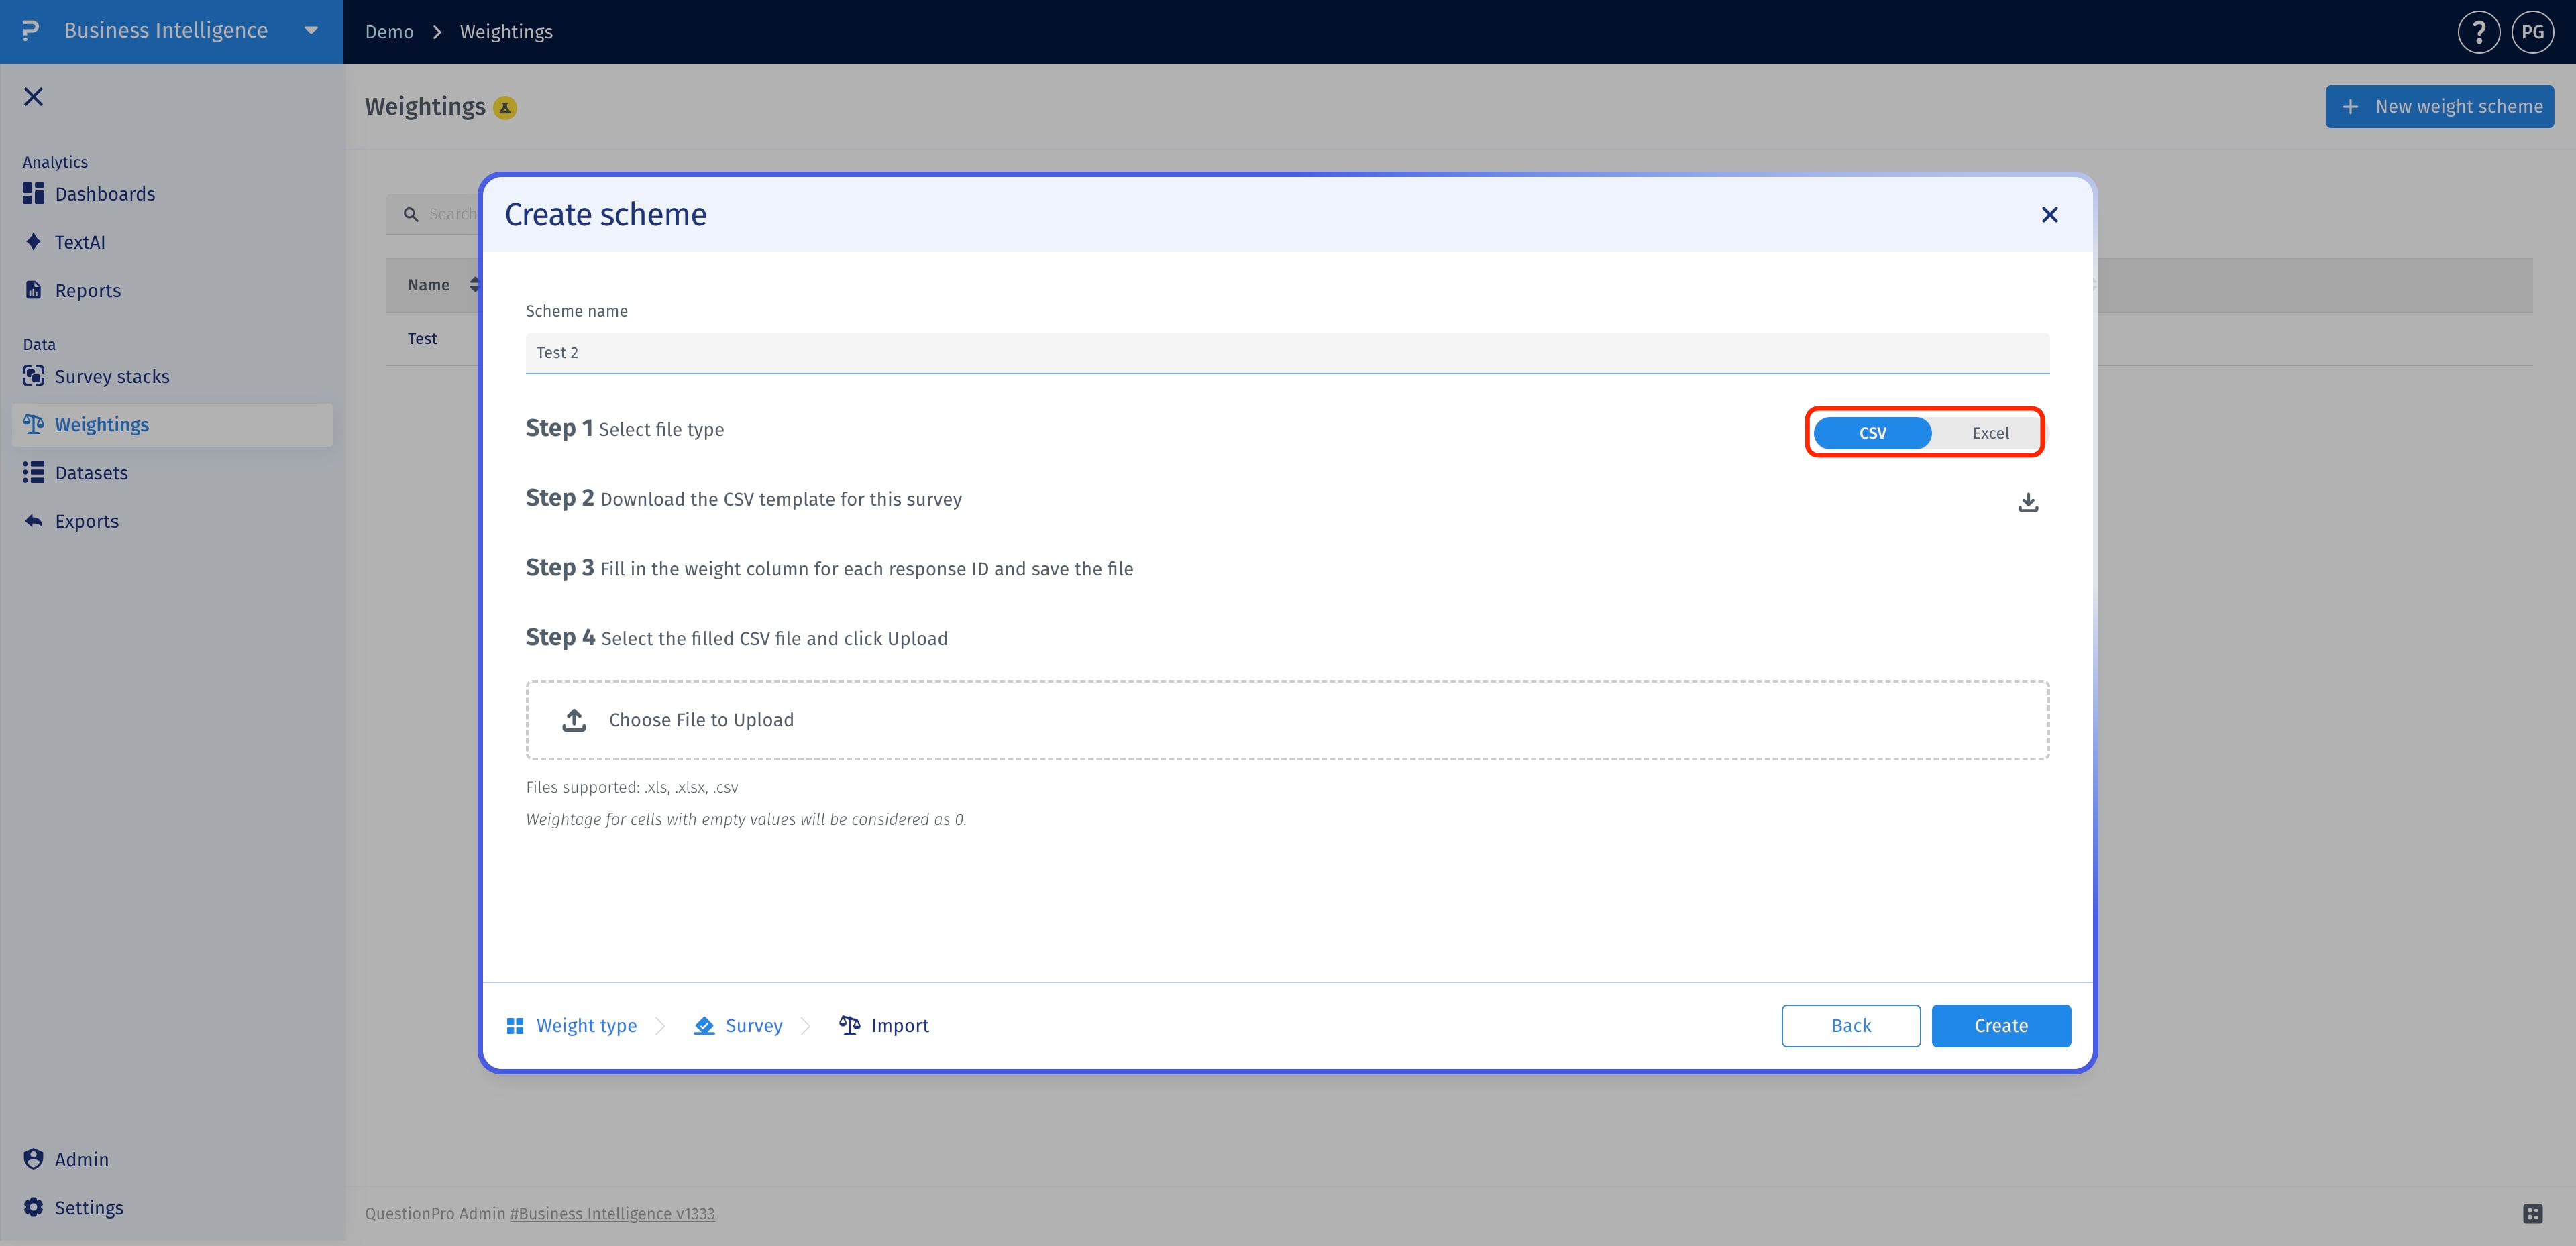Click the Admin shield icon
This screenshot has width=2576, height=1246.
[x=34, y=1159]
